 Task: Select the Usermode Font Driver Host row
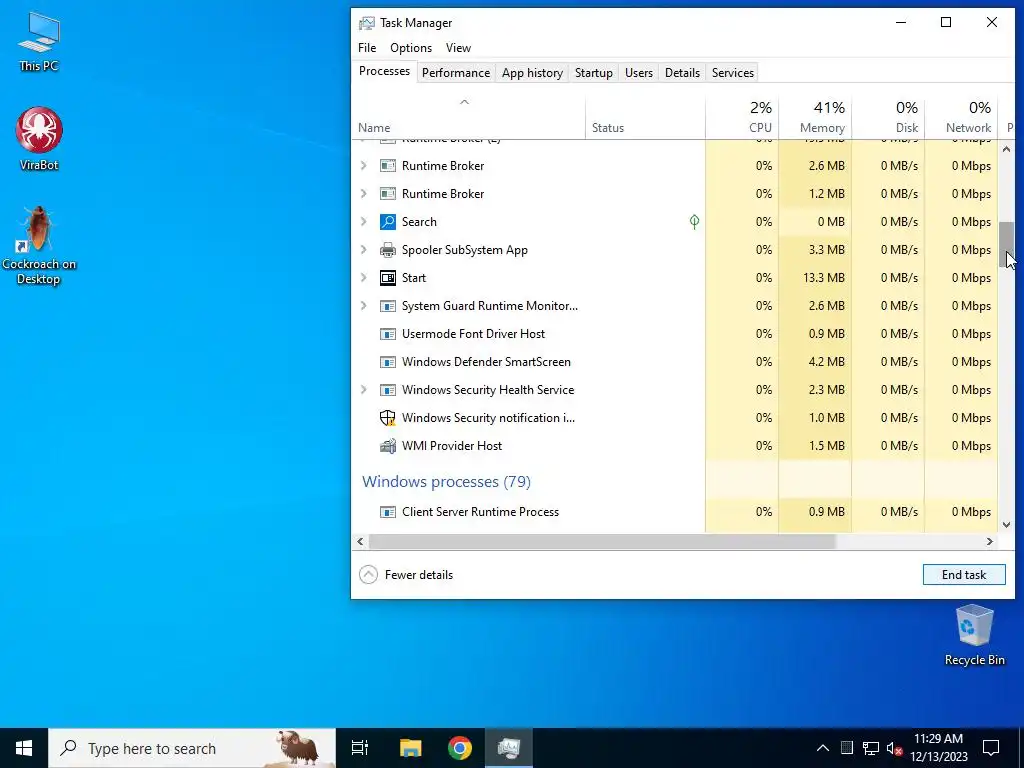675,334
